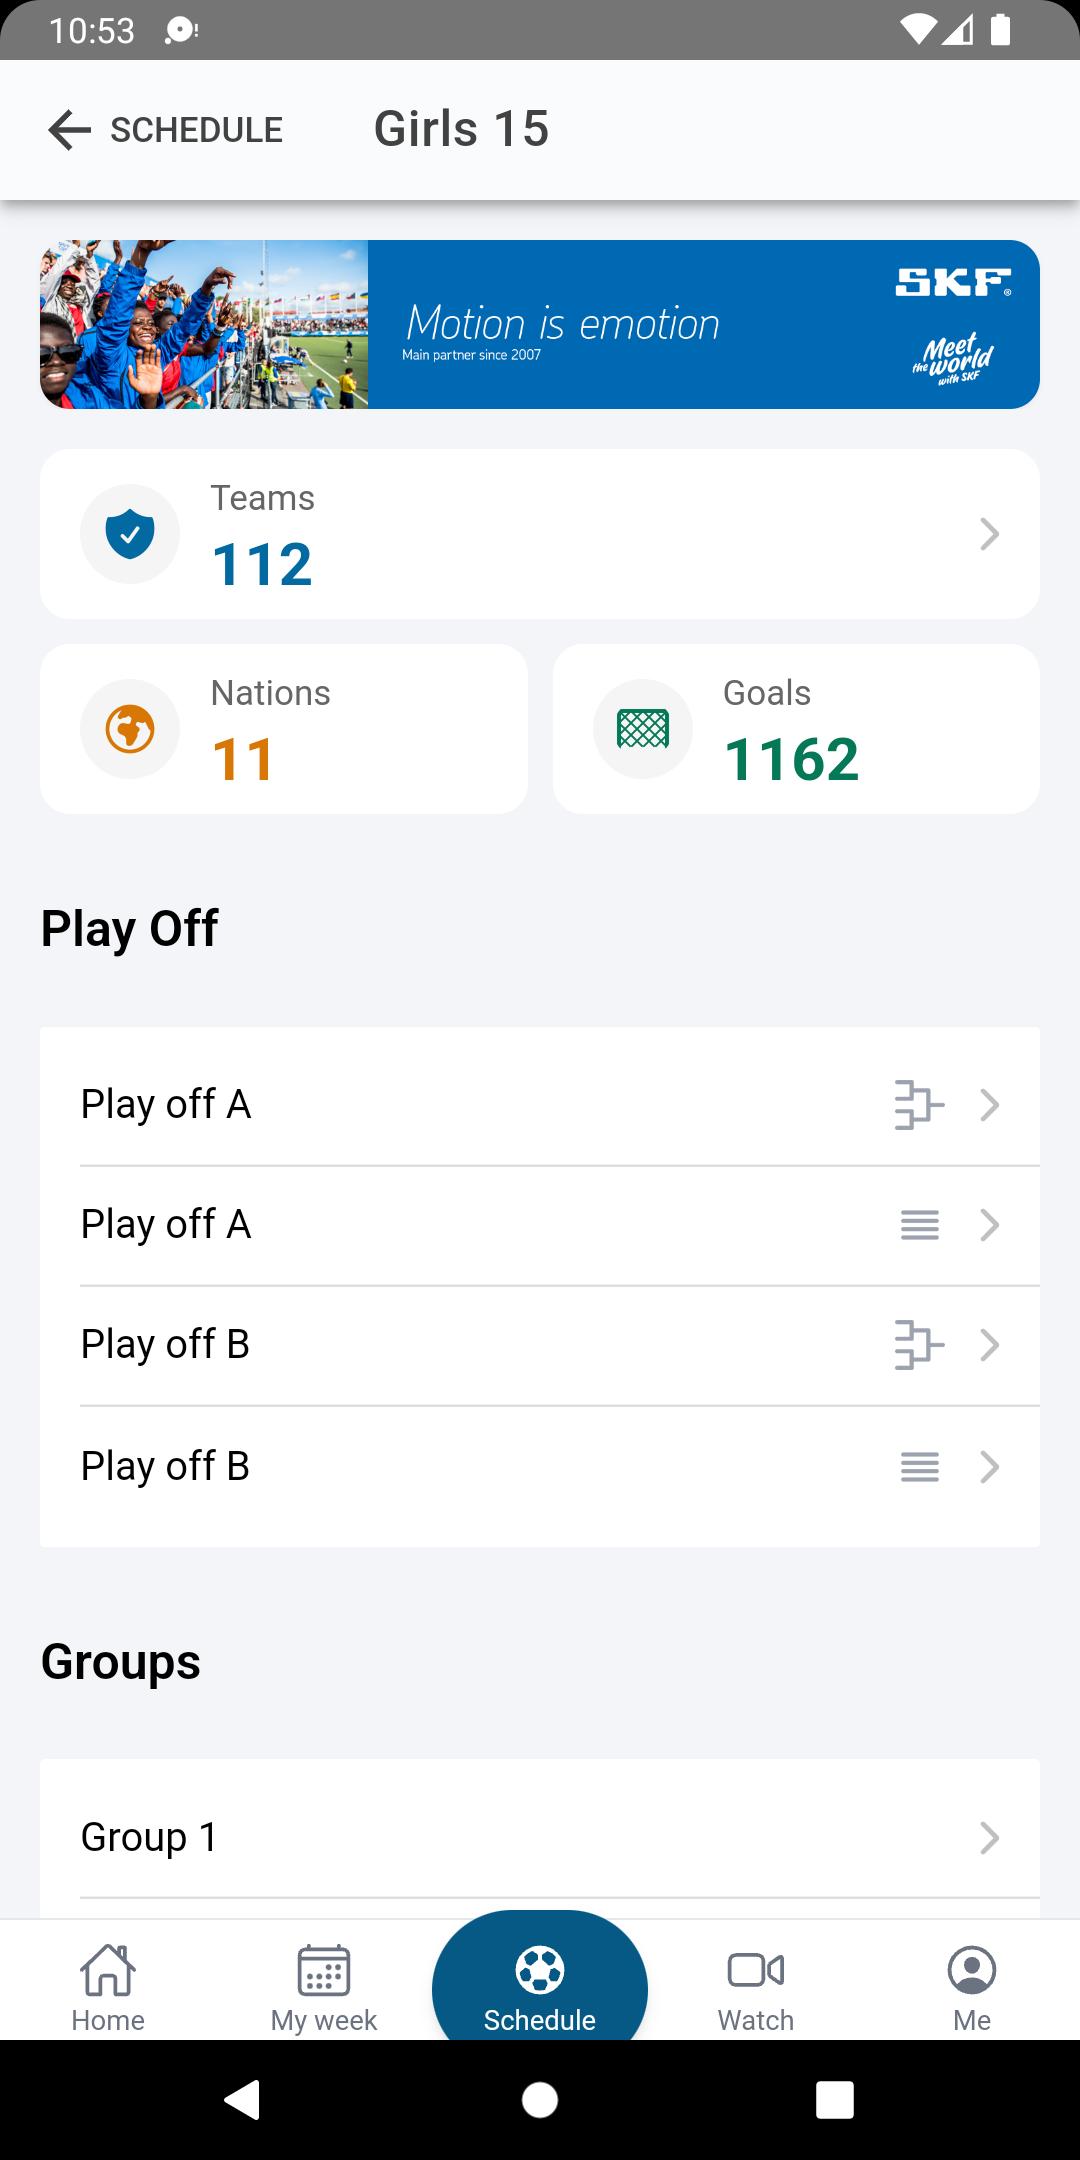
Task: Tap the back arrow to Schedule
Action: pos(70,130)
